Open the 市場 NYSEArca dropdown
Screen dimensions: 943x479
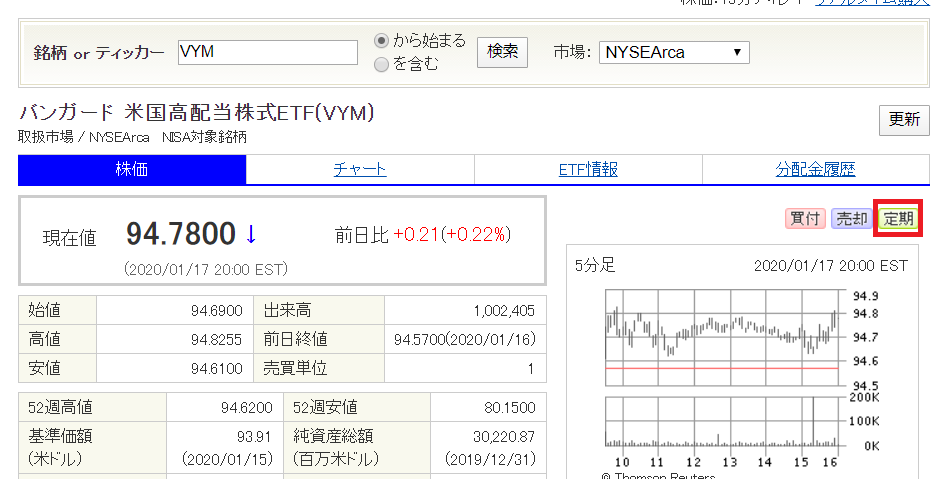pos(674,52)
